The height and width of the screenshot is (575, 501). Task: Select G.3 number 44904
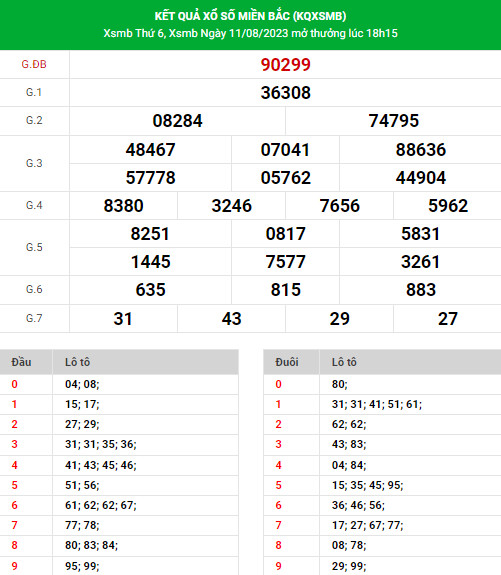[420, 178]
